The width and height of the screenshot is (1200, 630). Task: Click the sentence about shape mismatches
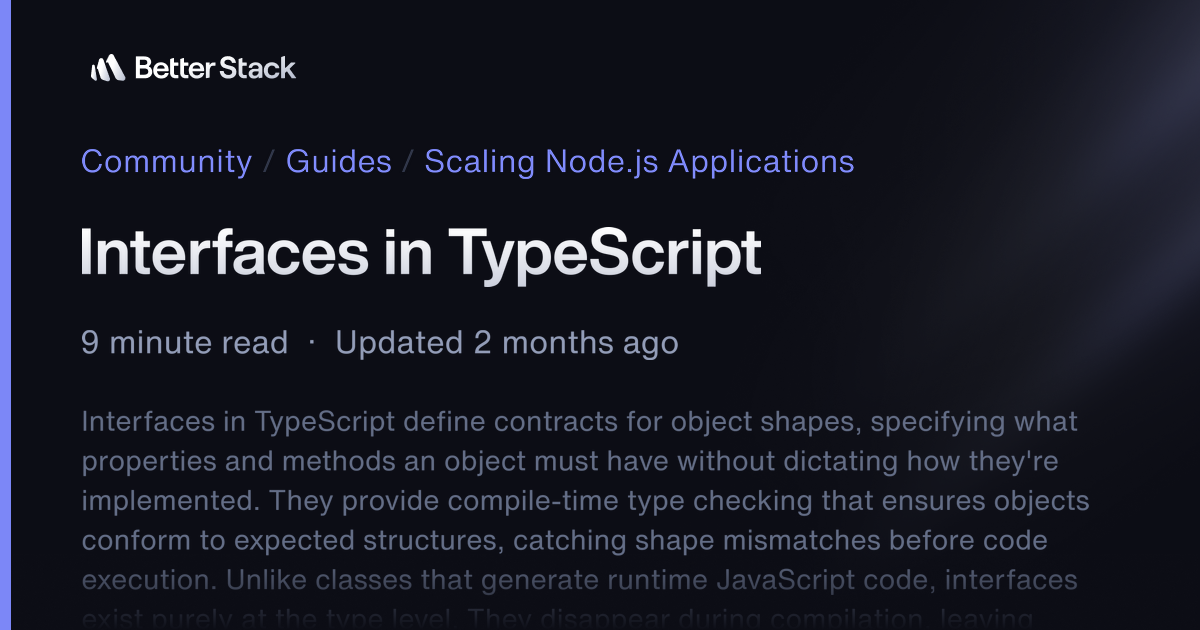pos(565,540)
